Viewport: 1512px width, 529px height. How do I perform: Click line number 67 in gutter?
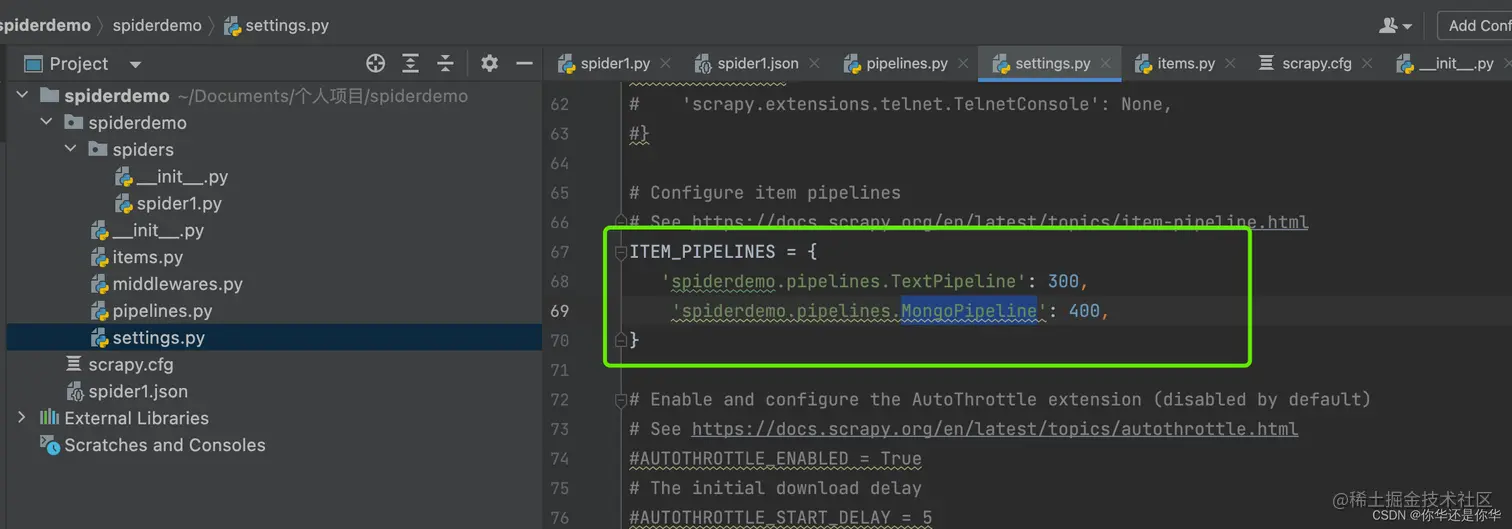pyautogui.click(x=559, y=252)
